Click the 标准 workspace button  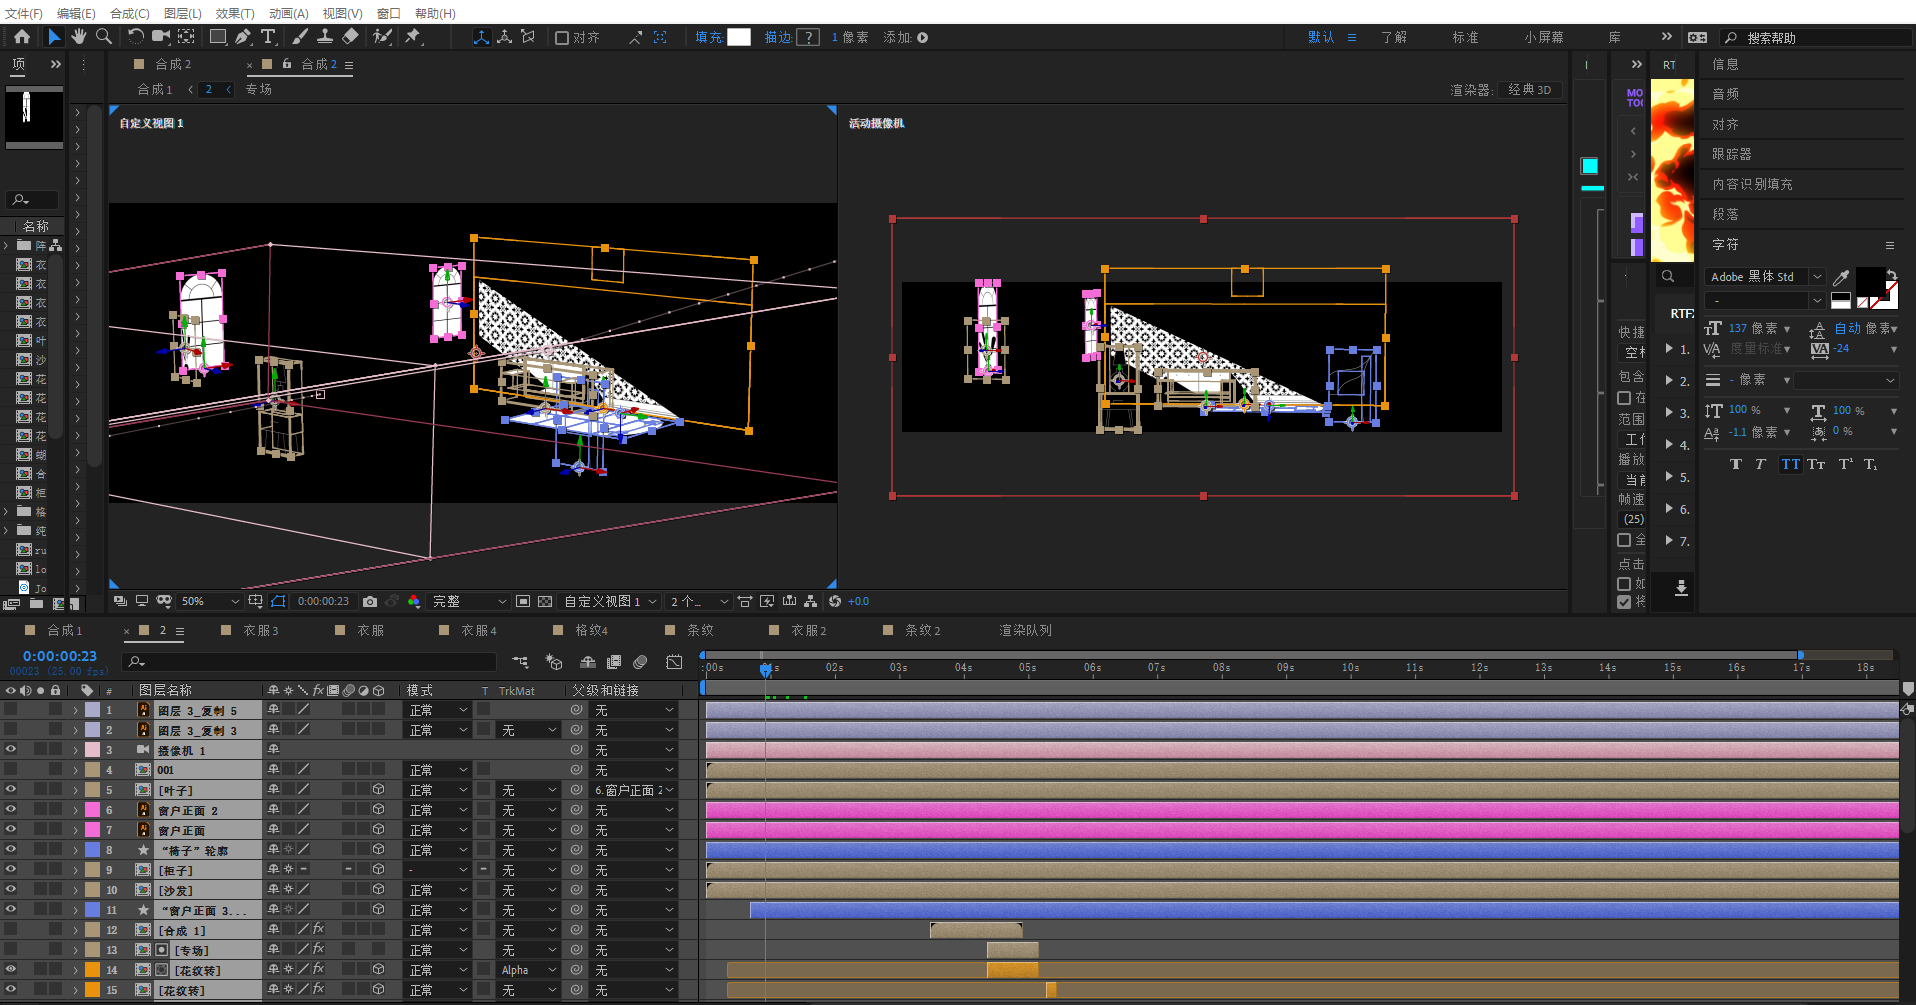coord(1465,37)
